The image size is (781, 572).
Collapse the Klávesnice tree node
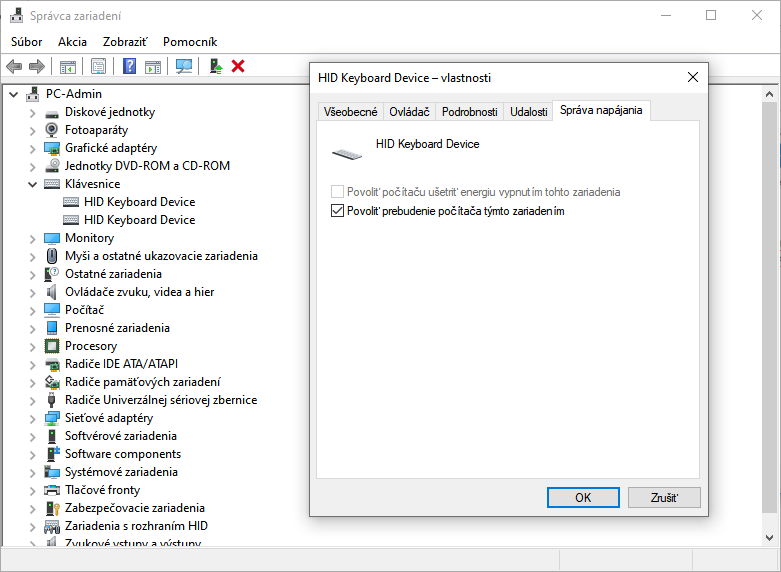(x=33, y=184)
